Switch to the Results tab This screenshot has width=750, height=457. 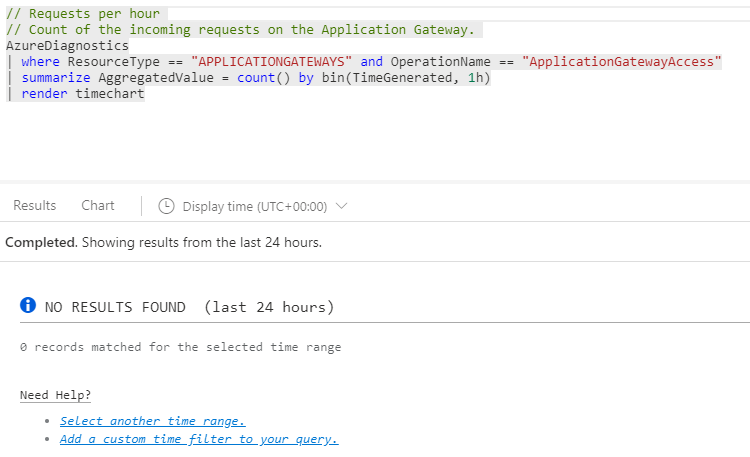[34, 205]
